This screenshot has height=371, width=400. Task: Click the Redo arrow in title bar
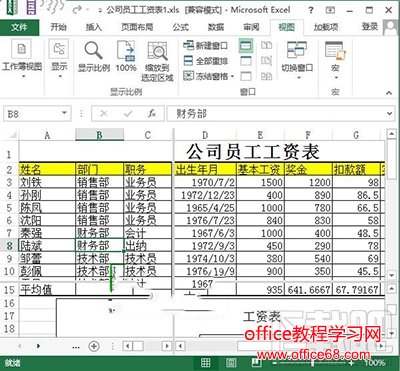[x=78, y=10]
